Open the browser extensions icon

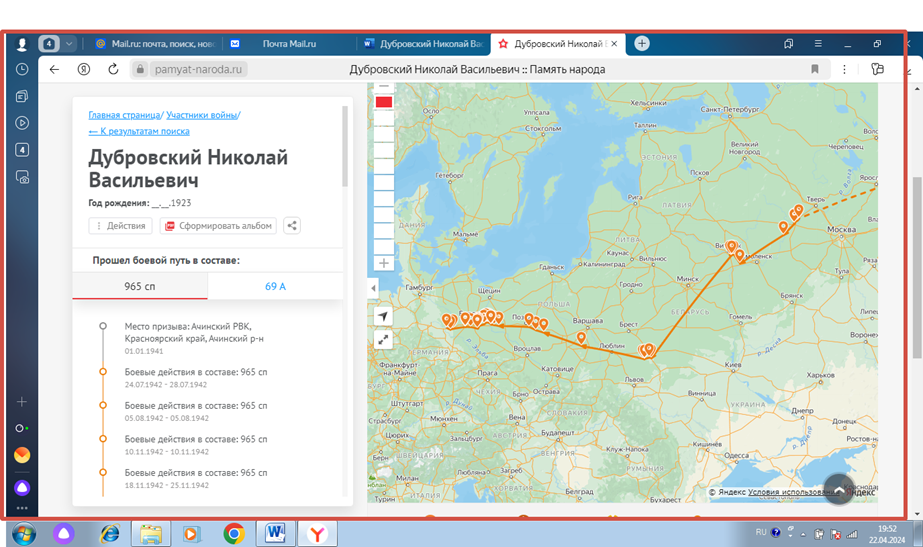[877, 69]
